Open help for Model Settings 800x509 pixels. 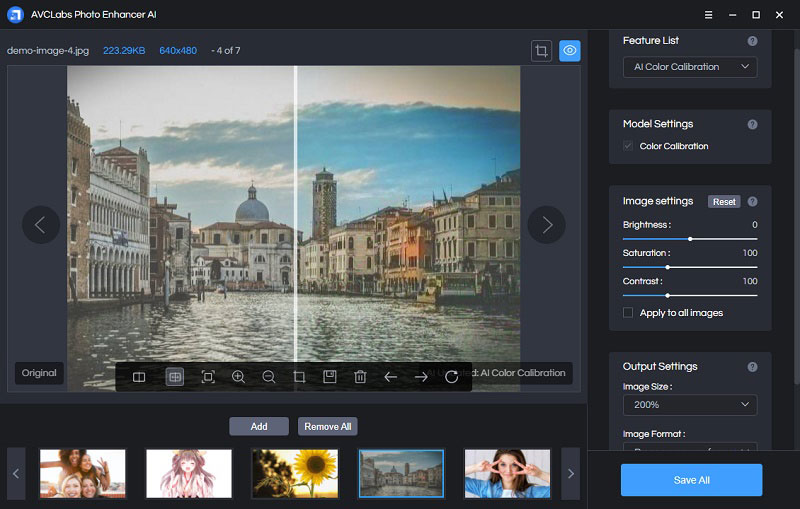(752, 124)
